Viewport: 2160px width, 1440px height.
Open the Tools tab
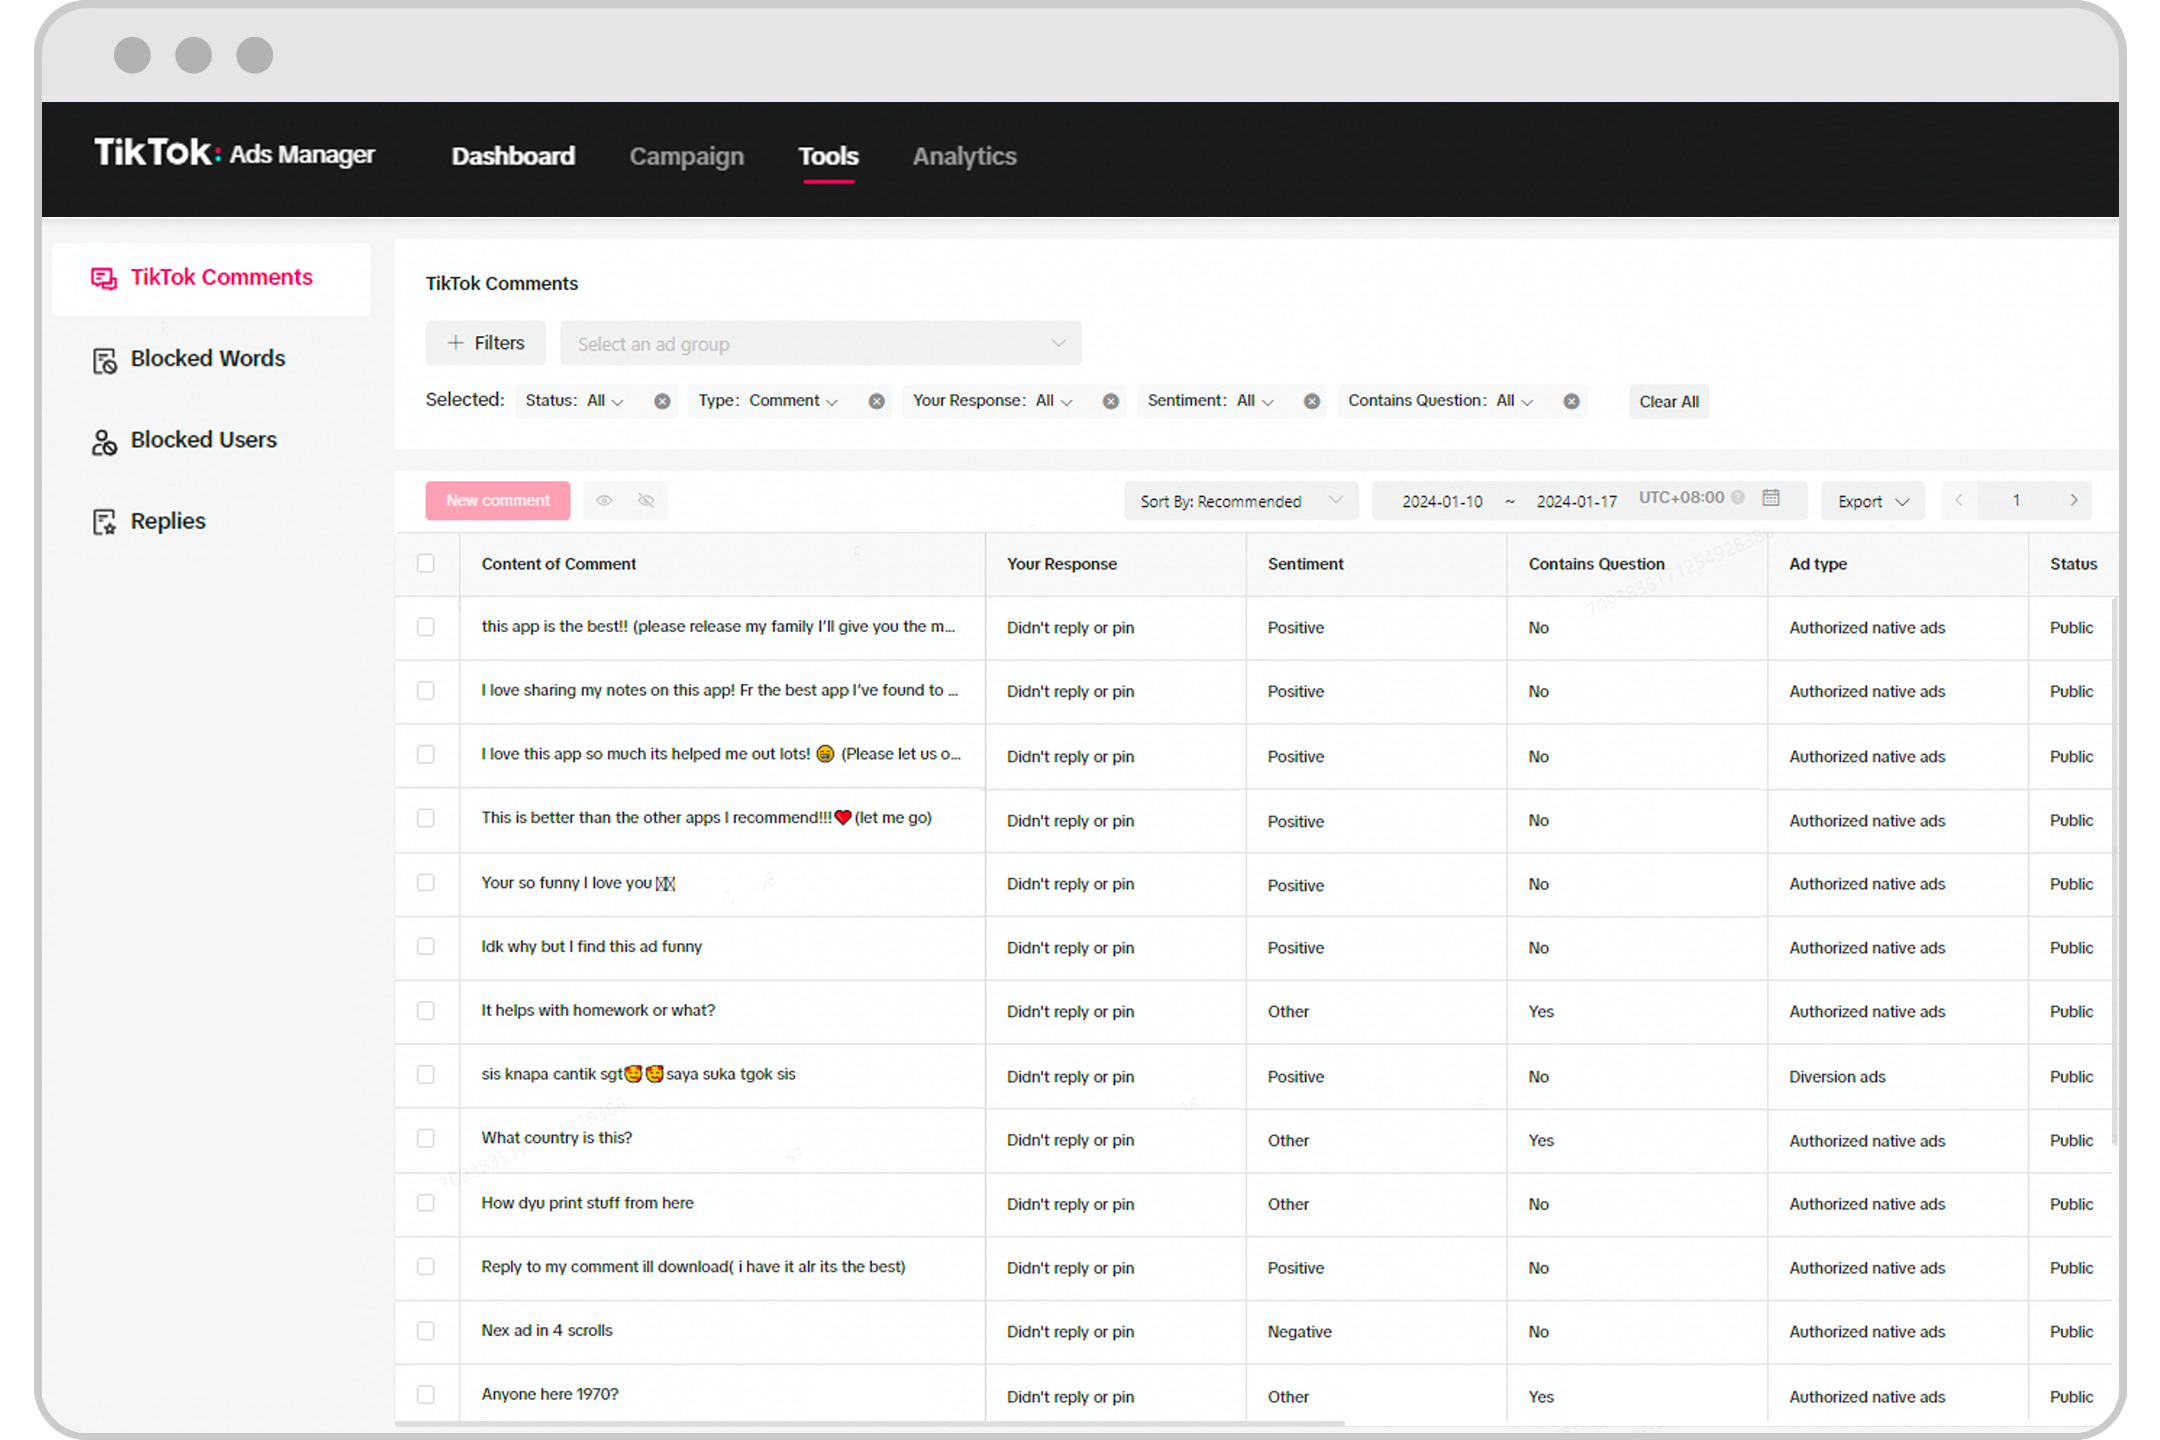coord(828,156)
